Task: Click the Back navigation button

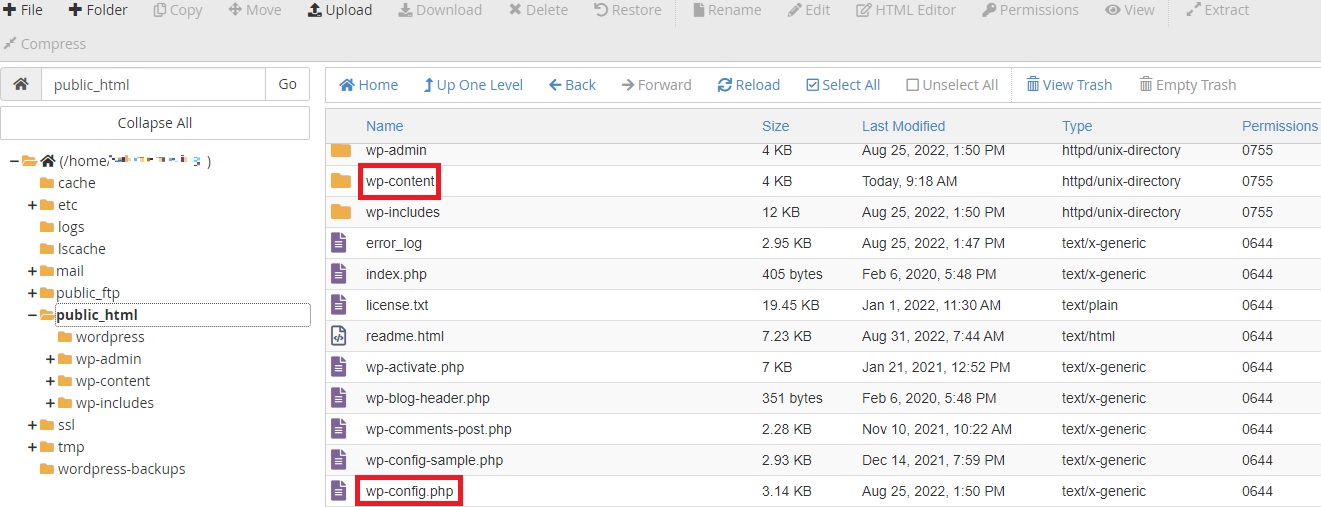Action: point(572,85)
